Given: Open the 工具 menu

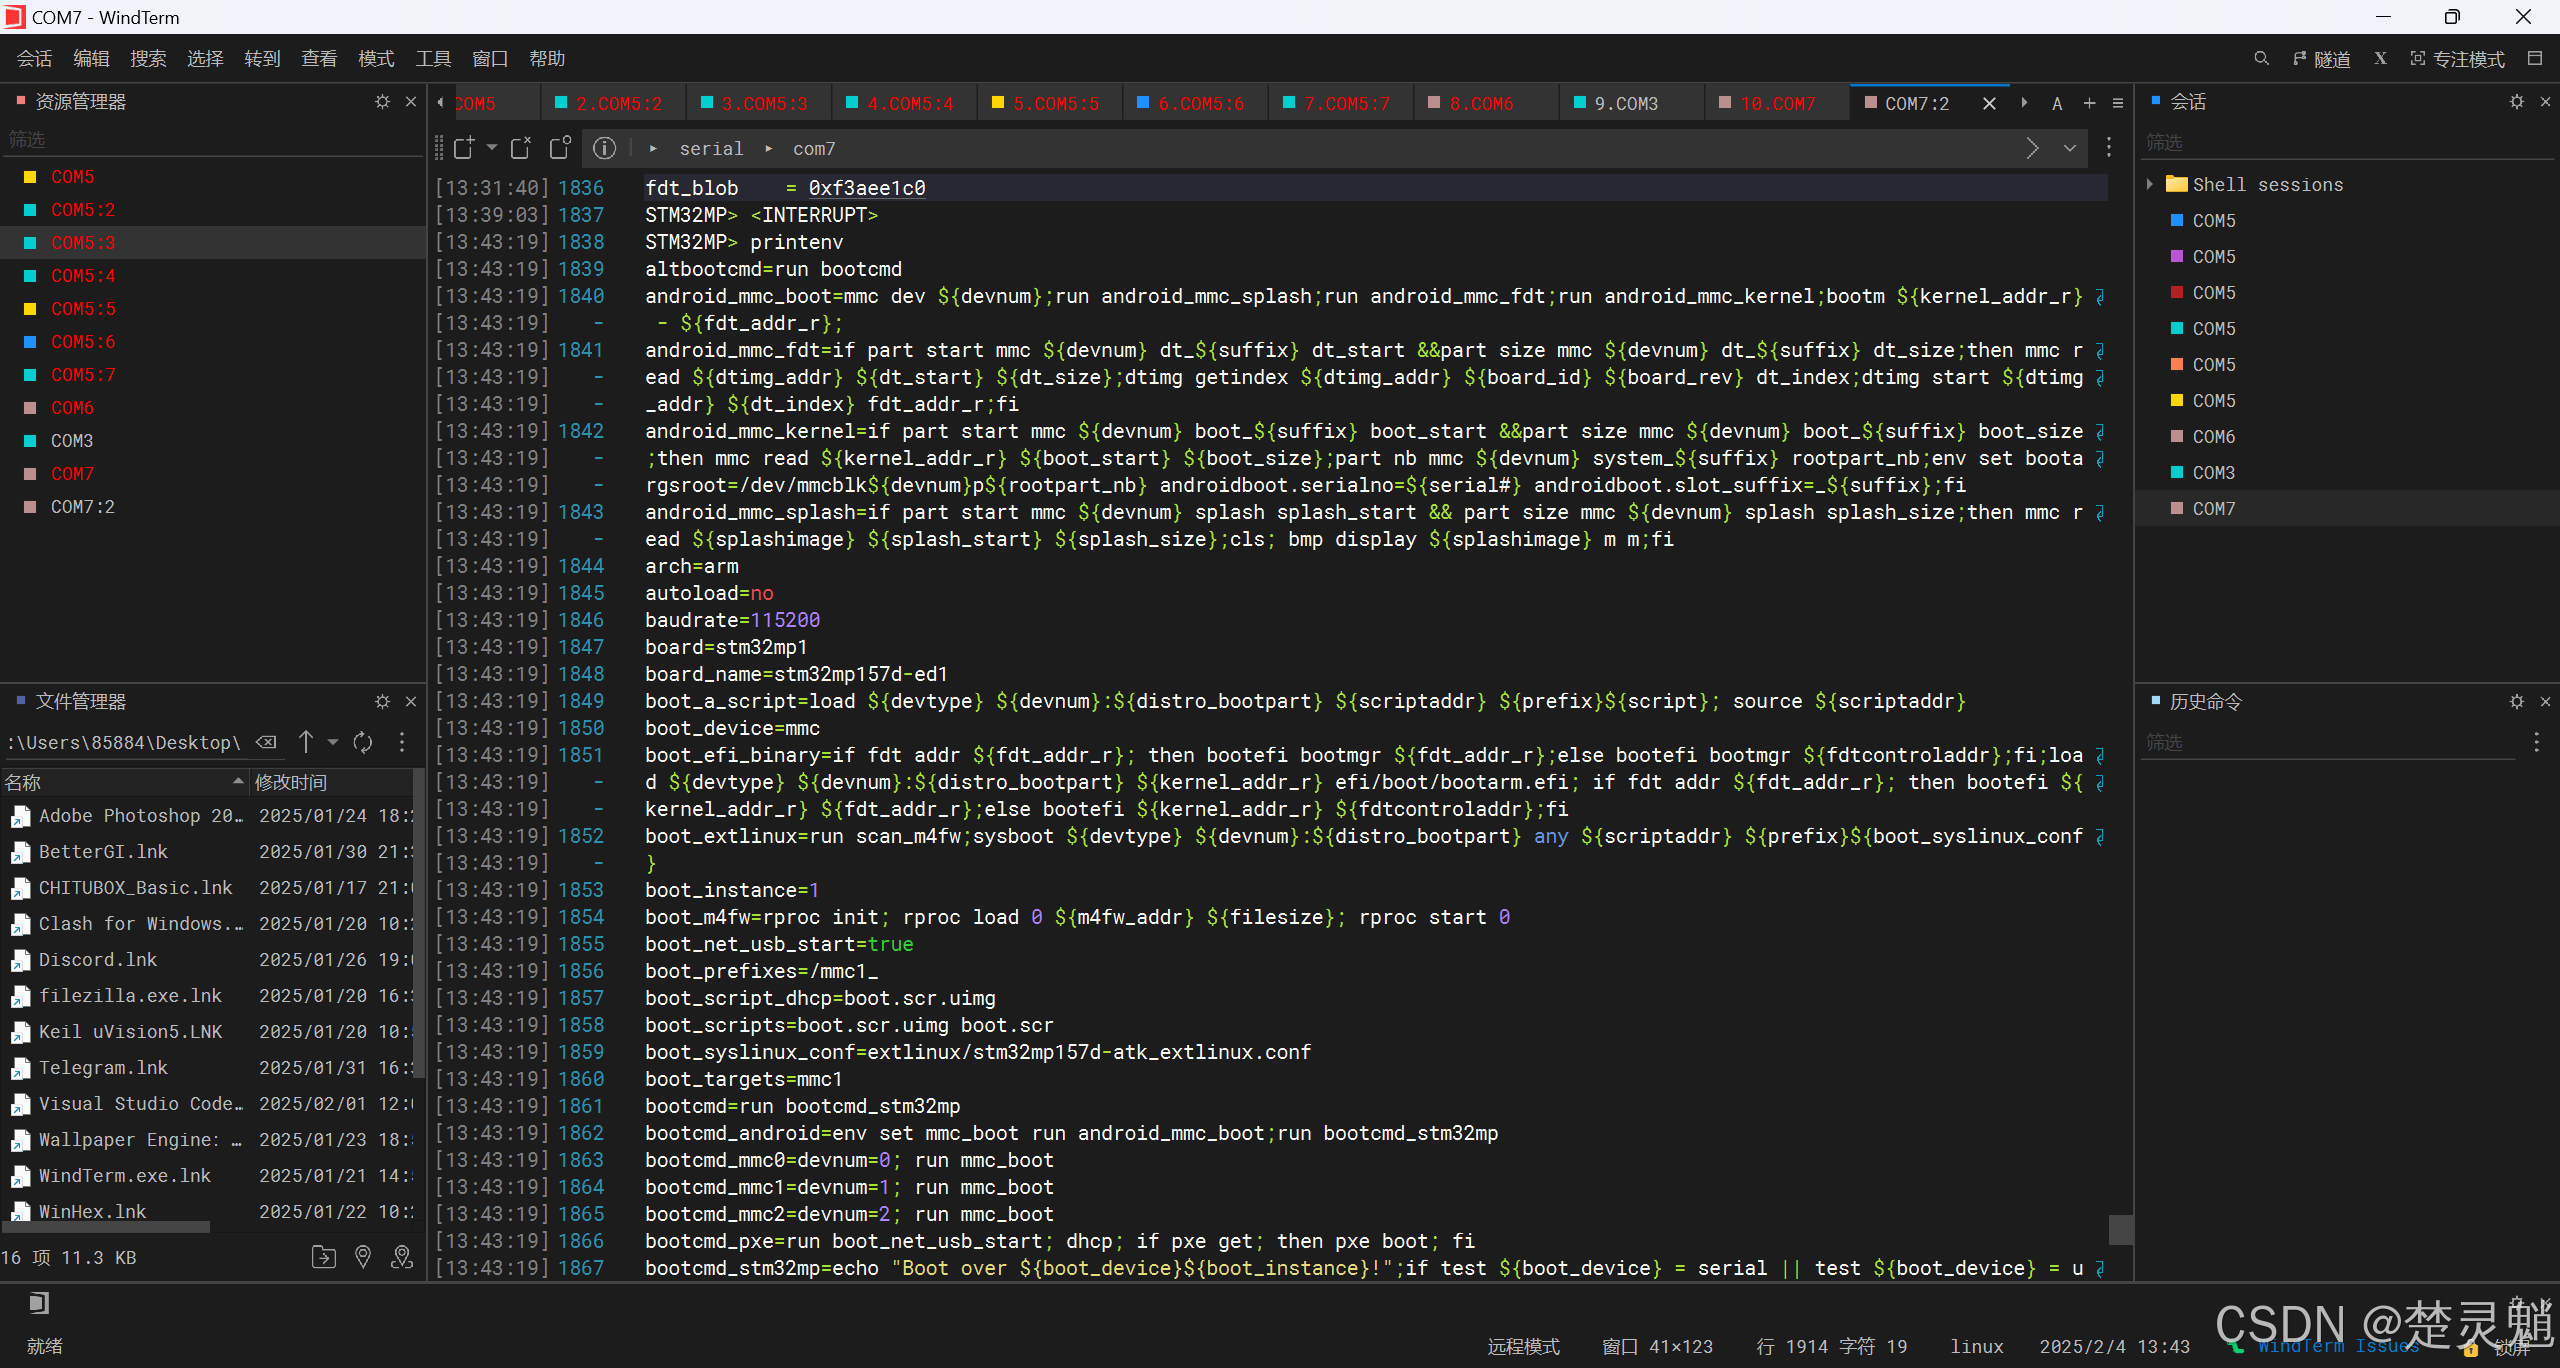Looking at the screenshot, I should 433,59.
